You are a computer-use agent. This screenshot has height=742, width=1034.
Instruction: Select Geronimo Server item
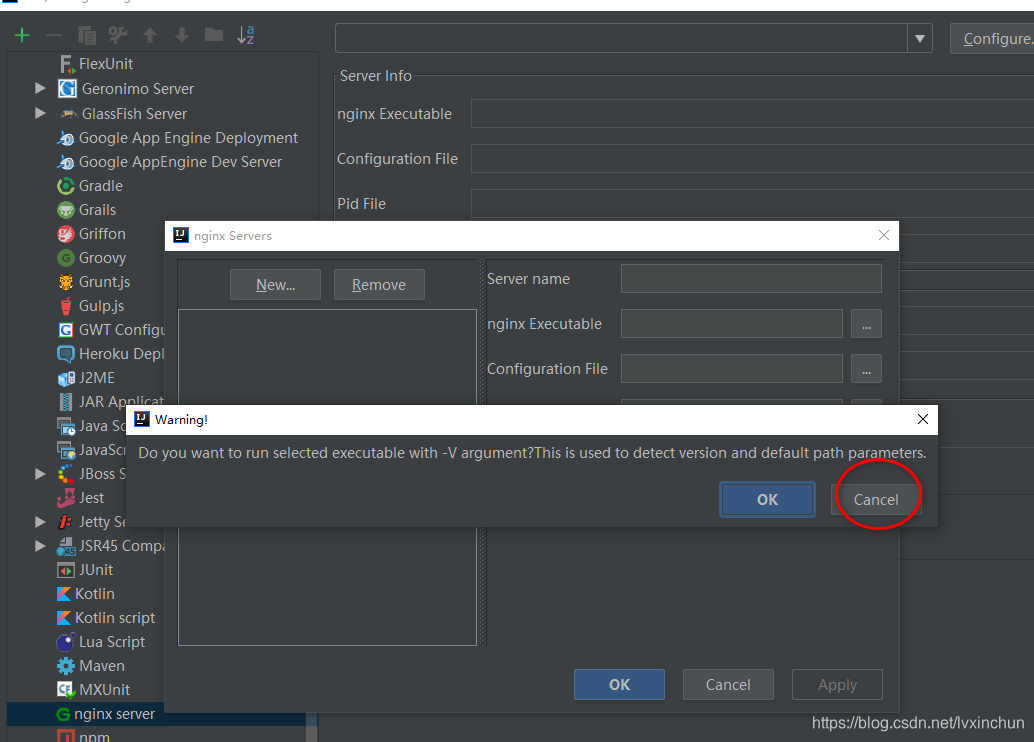pos(137,88)
